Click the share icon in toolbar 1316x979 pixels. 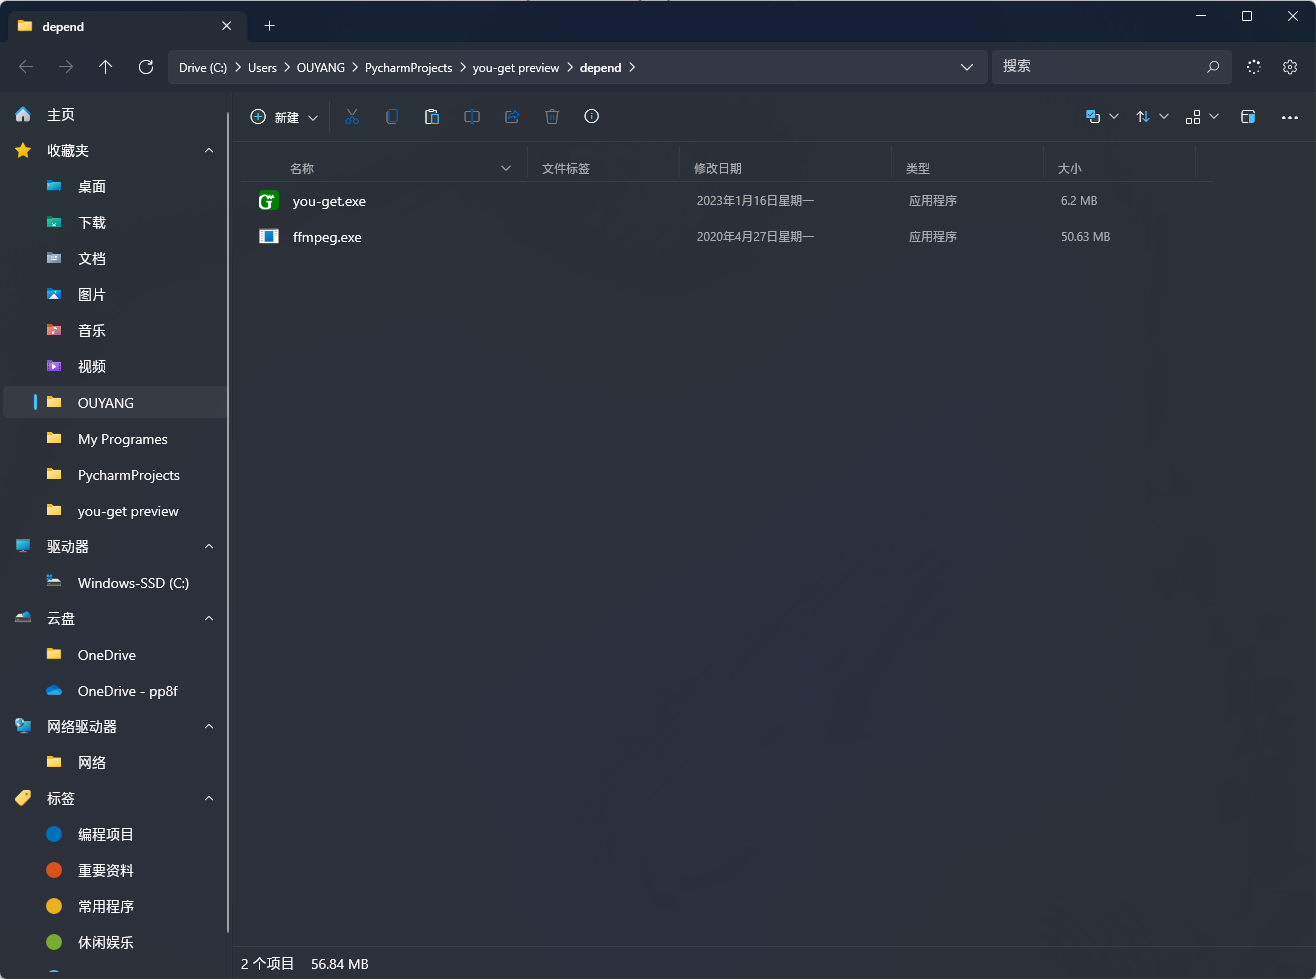click(512, 117)
